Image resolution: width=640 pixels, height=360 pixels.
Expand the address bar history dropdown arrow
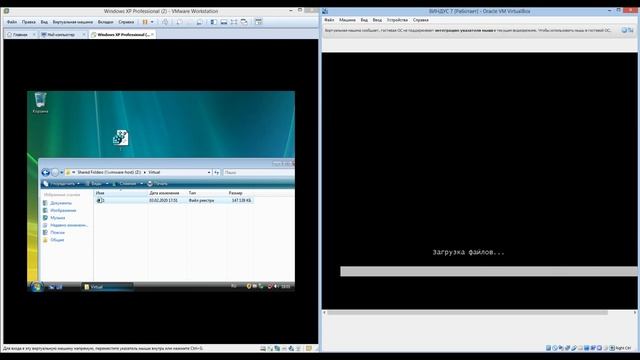(x=209, y=173)
